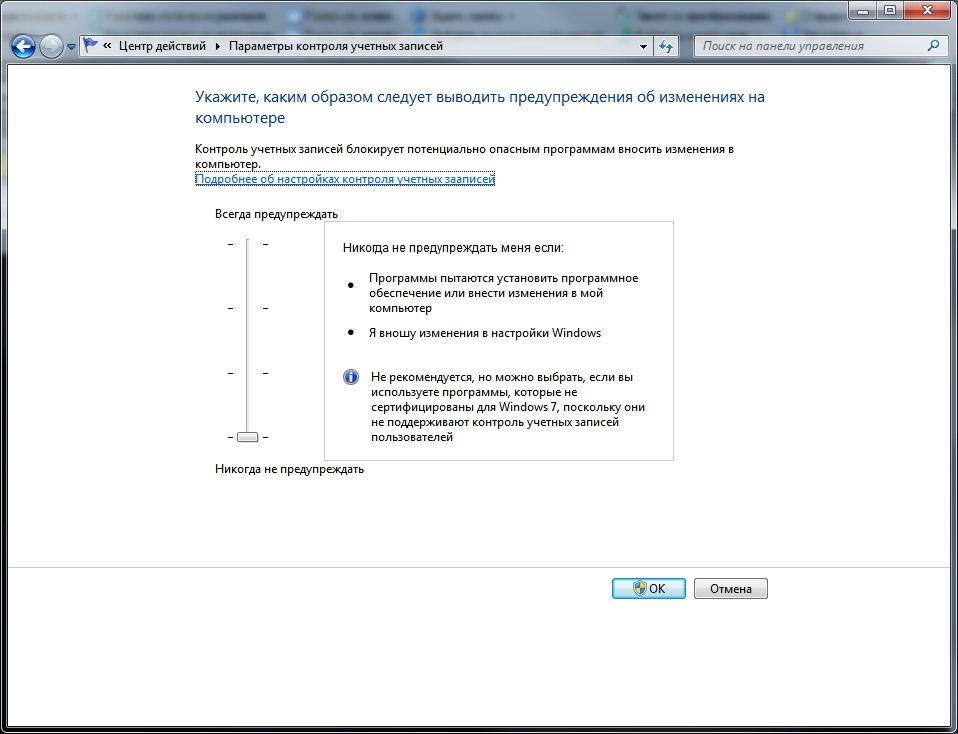Image resolution: width=958 pixels, height=734 pixels.
Task: Click the shield icon on OK button
Action: 640,589
